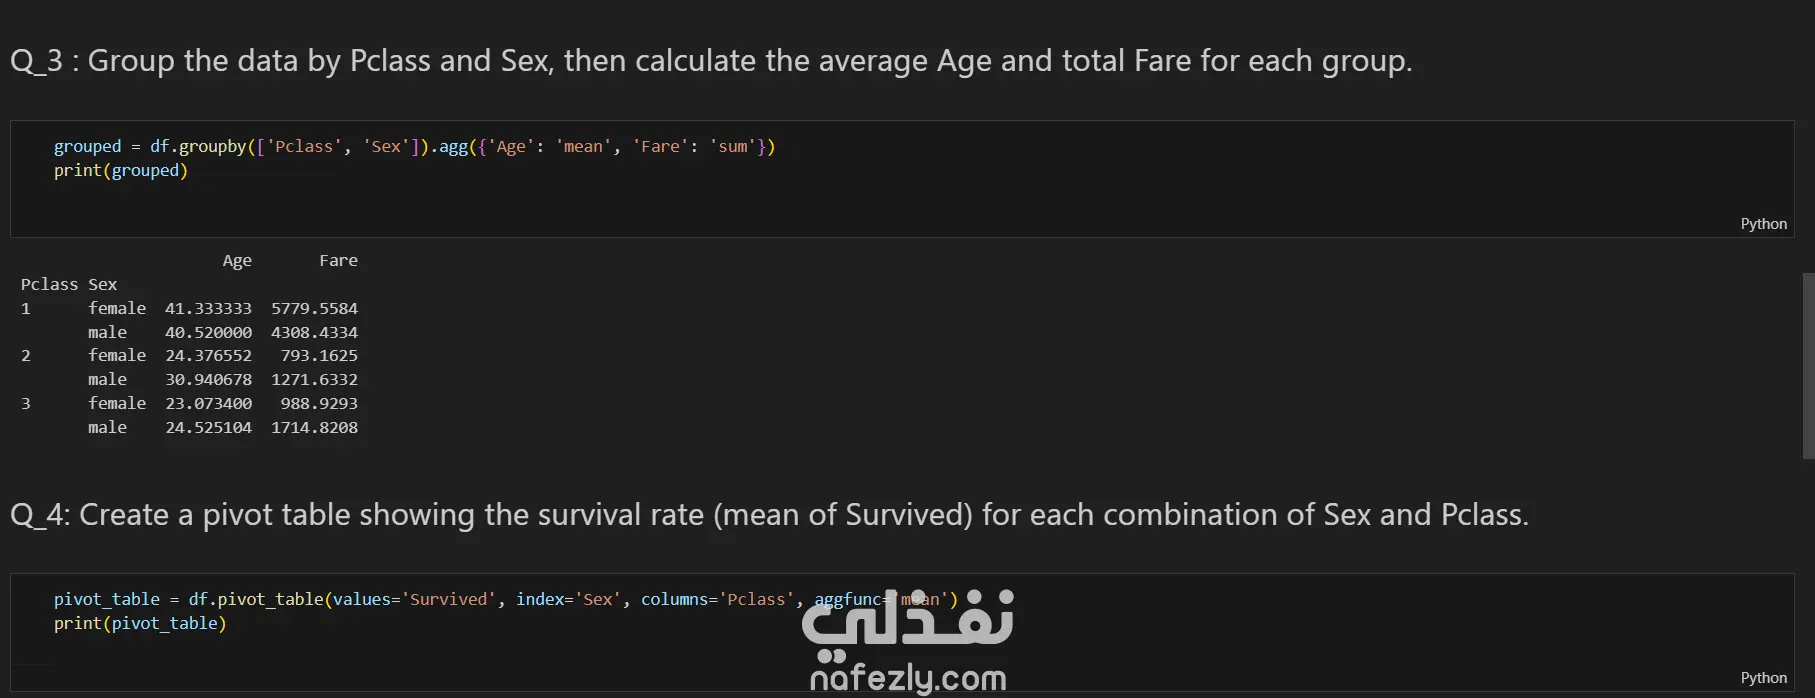The height and width of the screenshot is (698, 1815).
Task: Click the 1271.6332 fare value in the output
Action: pos(314,380)
